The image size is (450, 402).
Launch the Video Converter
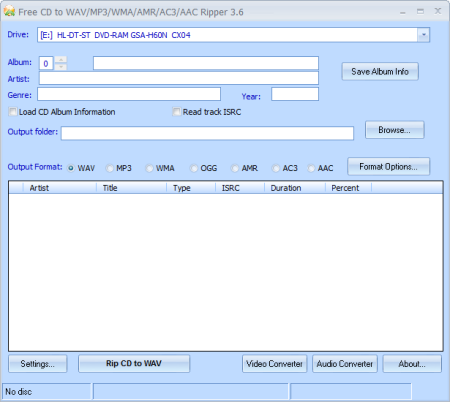[275, 364]
